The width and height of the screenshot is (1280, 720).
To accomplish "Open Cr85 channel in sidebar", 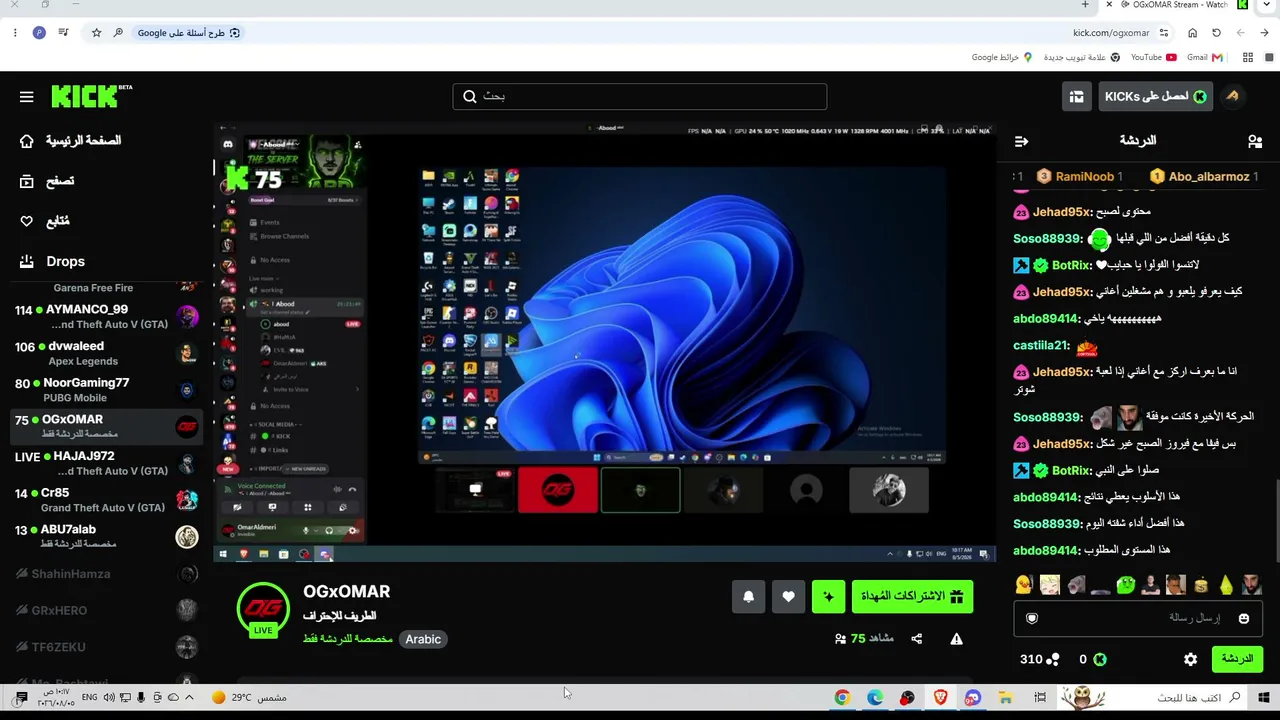I will pyautogui.click(x=106, y=500).
